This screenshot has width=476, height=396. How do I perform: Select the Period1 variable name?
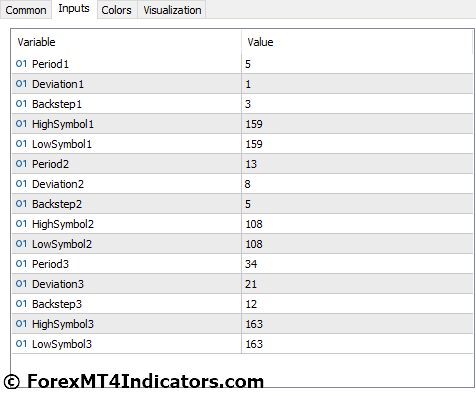click(x=50, y=64)
